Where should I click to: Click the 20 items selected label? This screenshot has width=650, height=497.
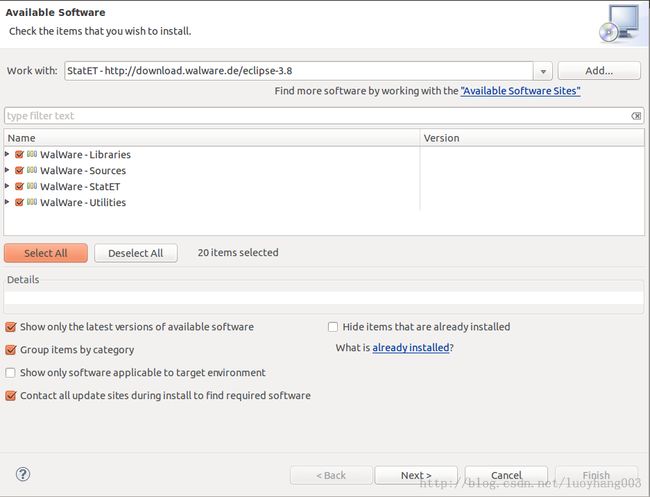(238, 252)
